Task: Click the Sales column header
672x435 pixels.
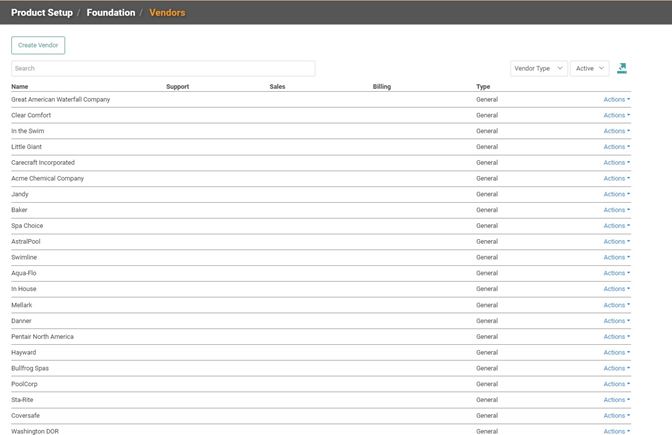Action: (x=277, y=87)
